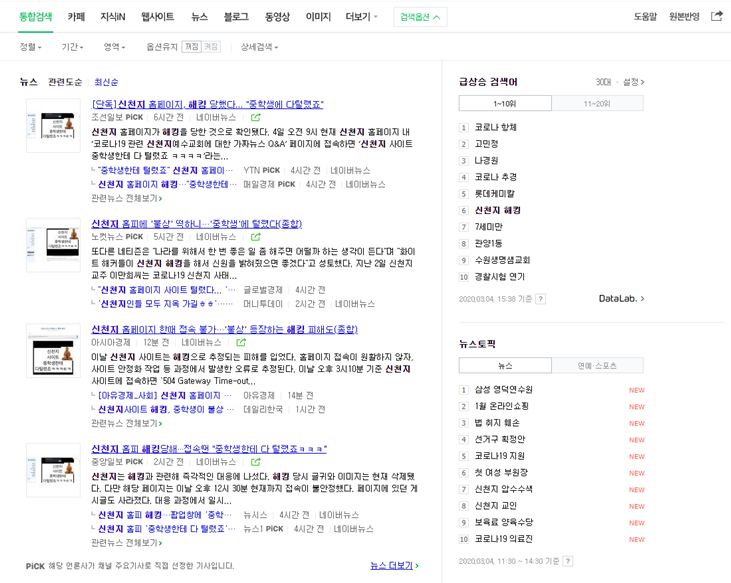
Task: Collapse the 검색옵션 search options
Action: click(420, 17)
